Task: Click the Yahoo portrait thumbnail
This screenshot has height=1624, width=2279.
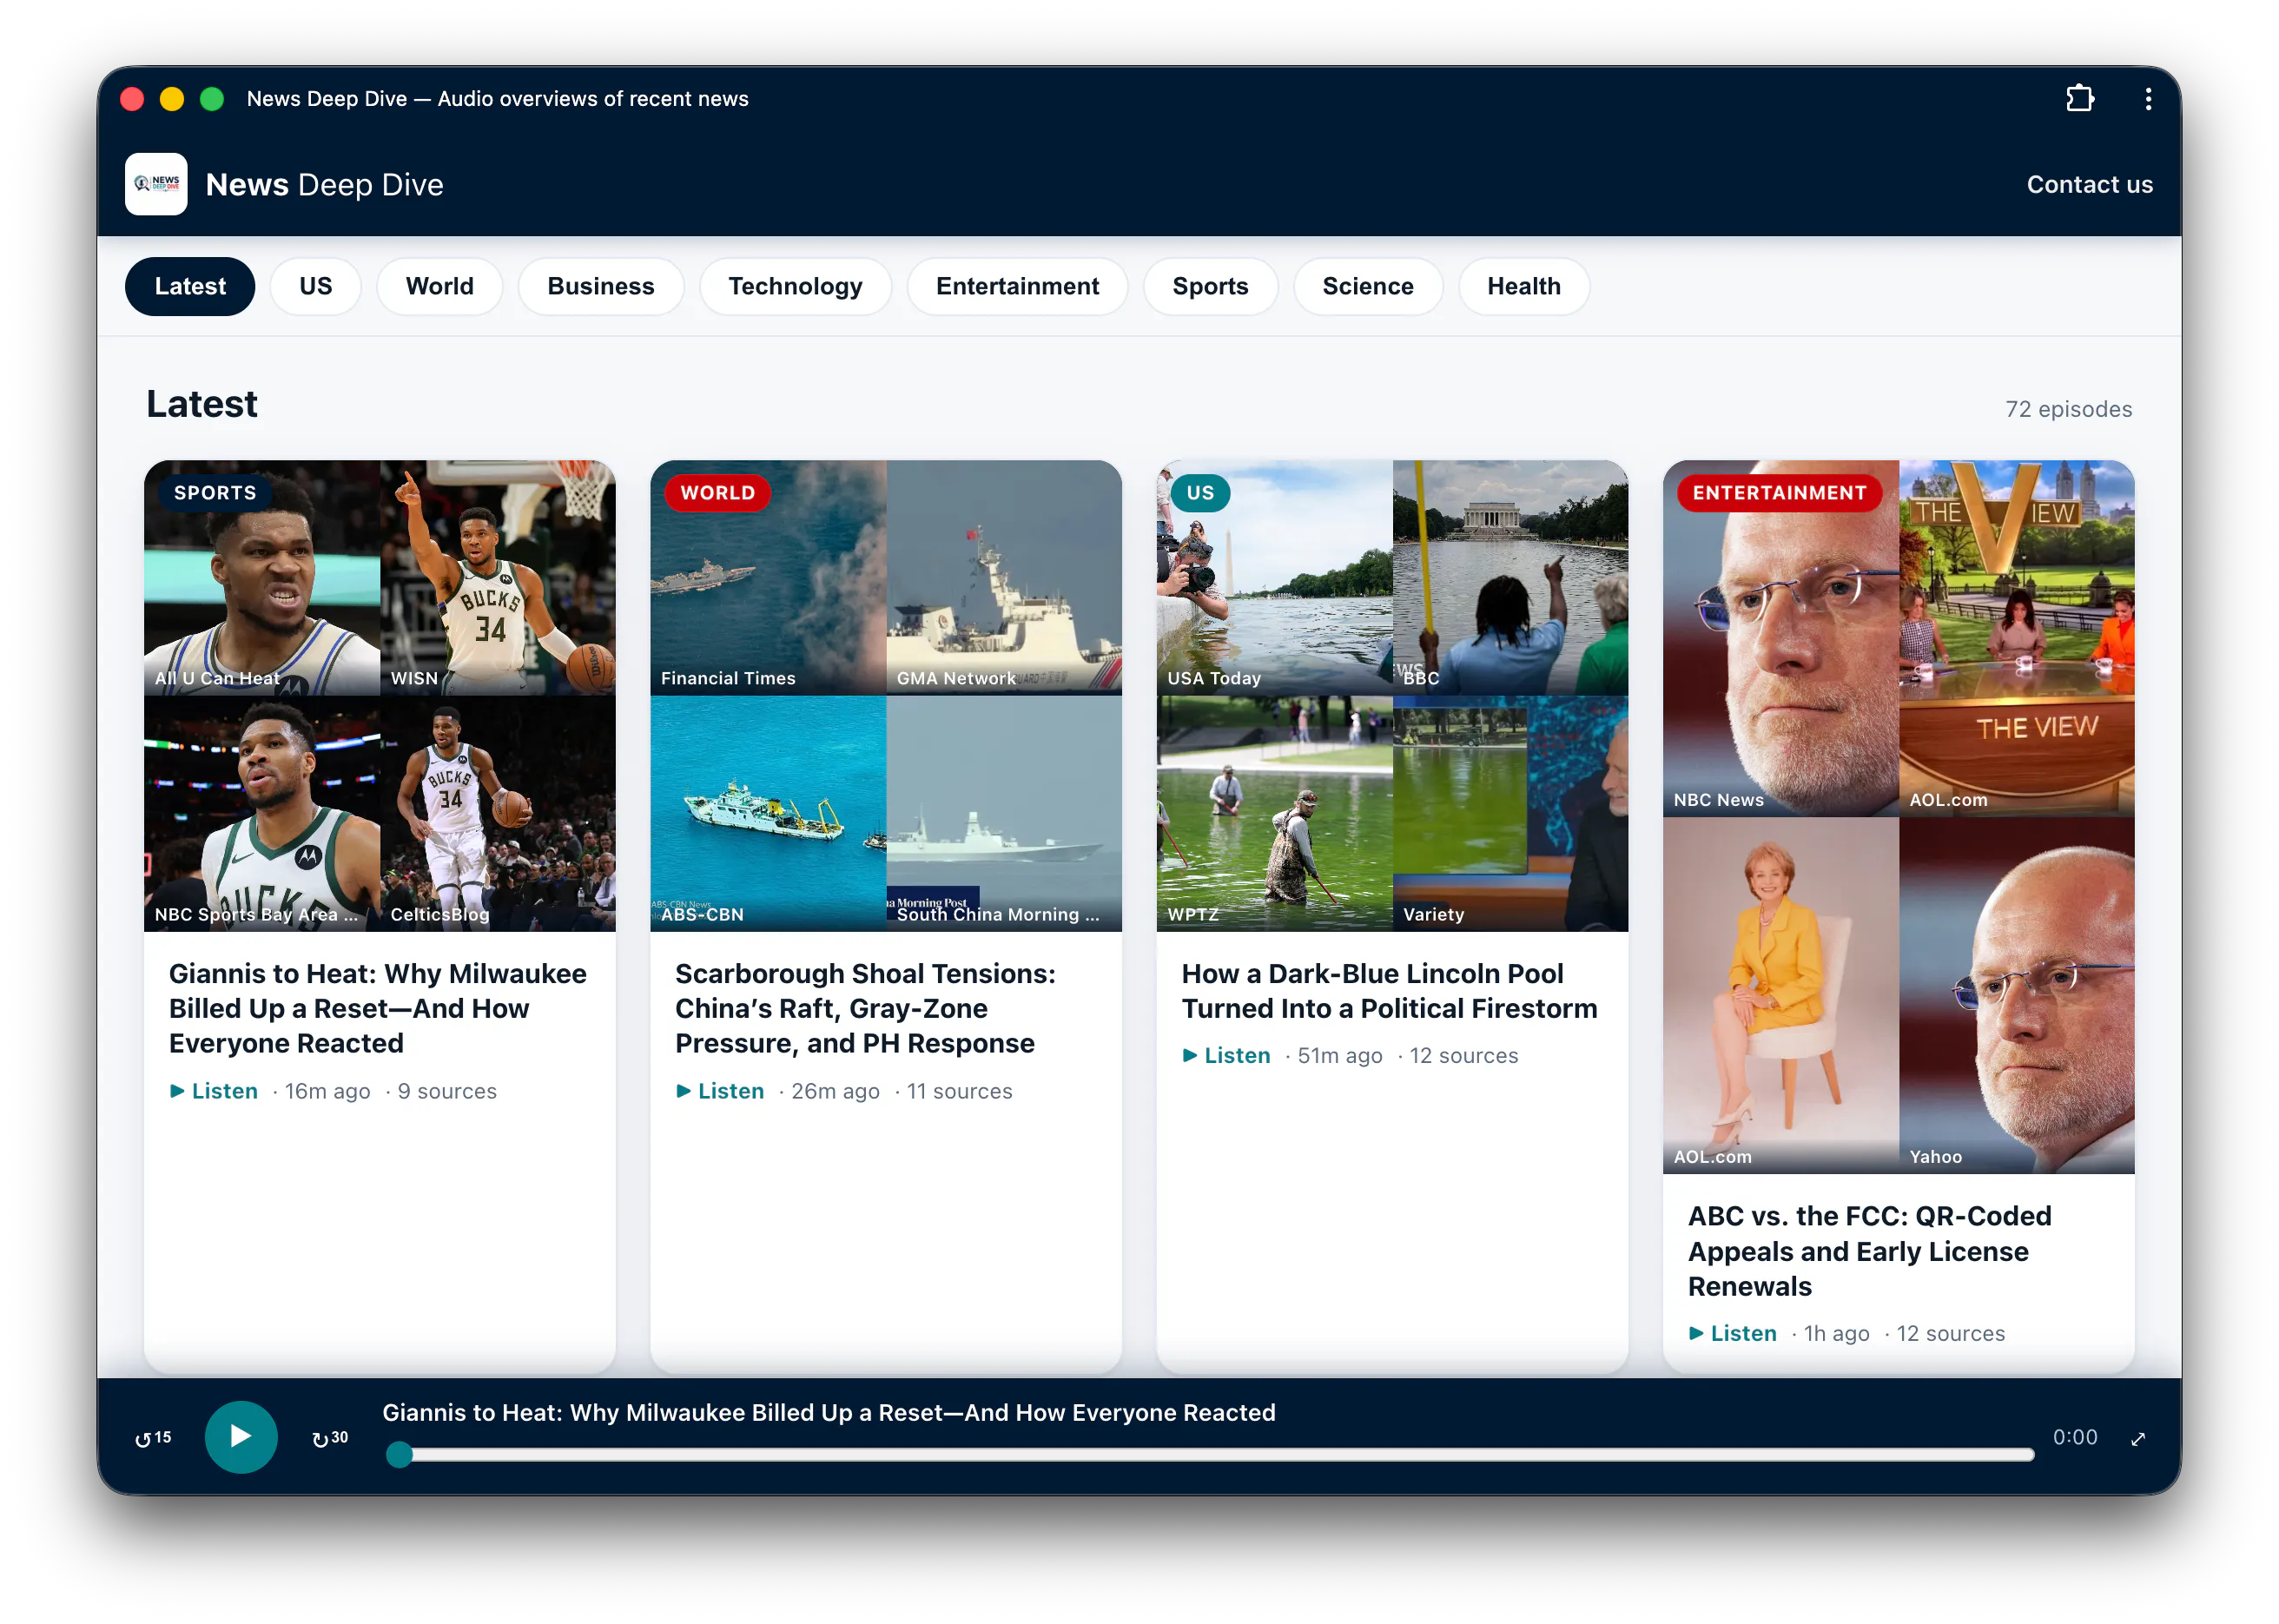Action: [x=2017, y=995]
